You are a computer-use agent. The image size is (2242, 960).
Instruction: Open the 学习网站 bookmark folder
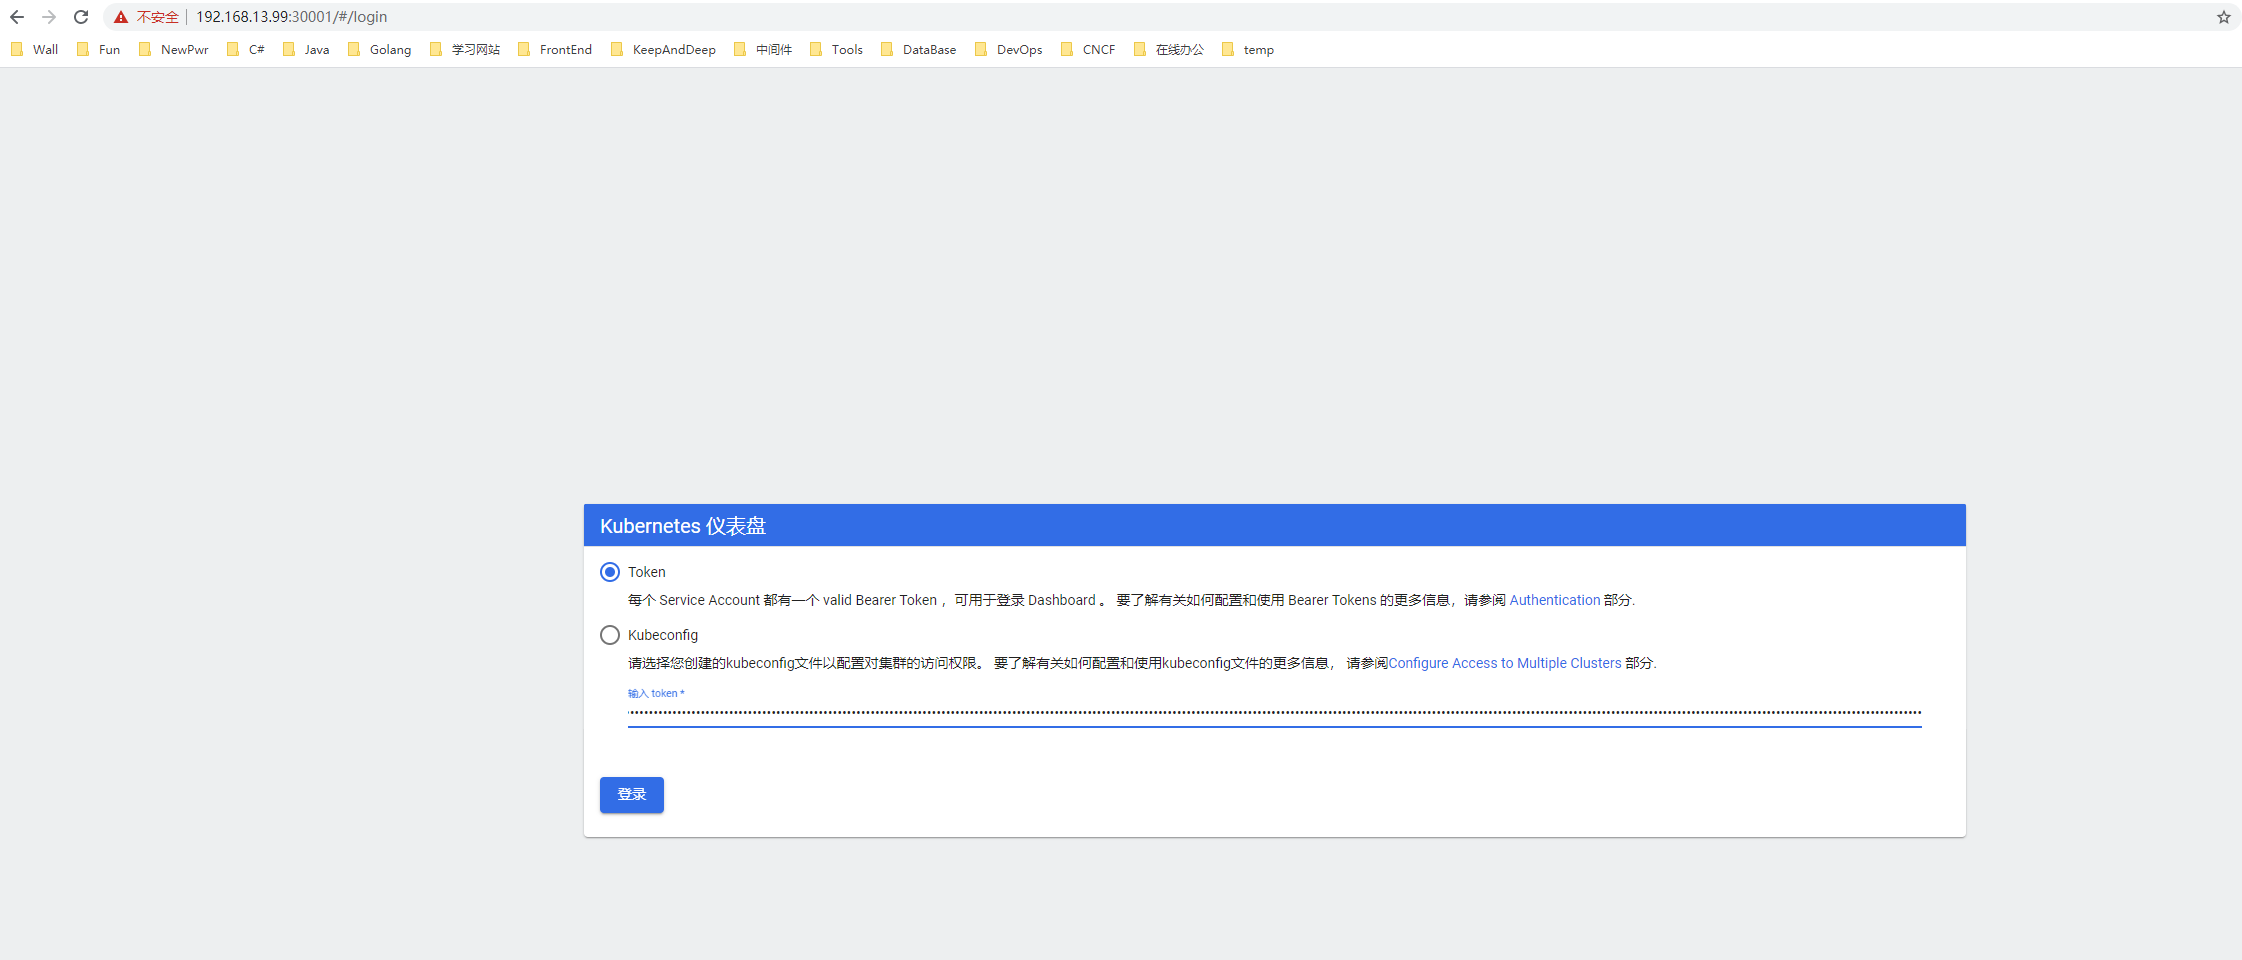pos(464,49)
